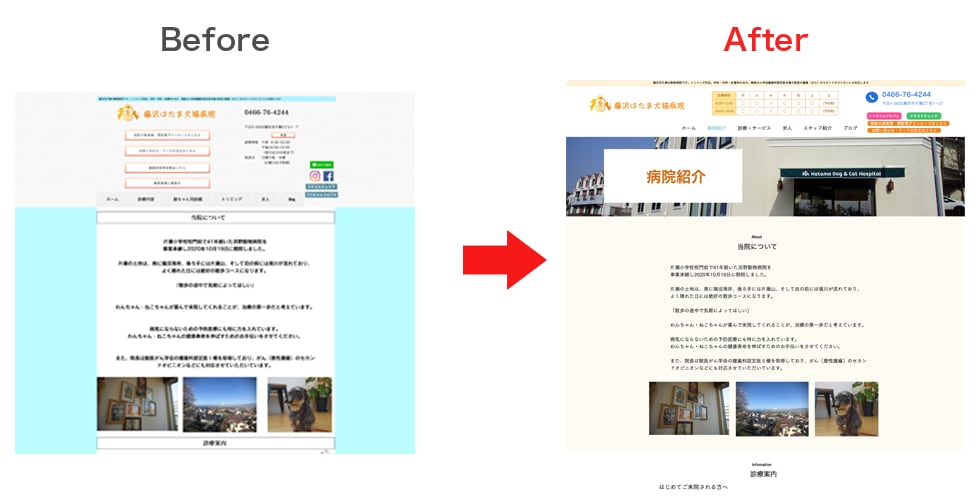This screenshot has height=500, width=980.
Task: Open 求人 in the After page navigation
Action: 787,128
